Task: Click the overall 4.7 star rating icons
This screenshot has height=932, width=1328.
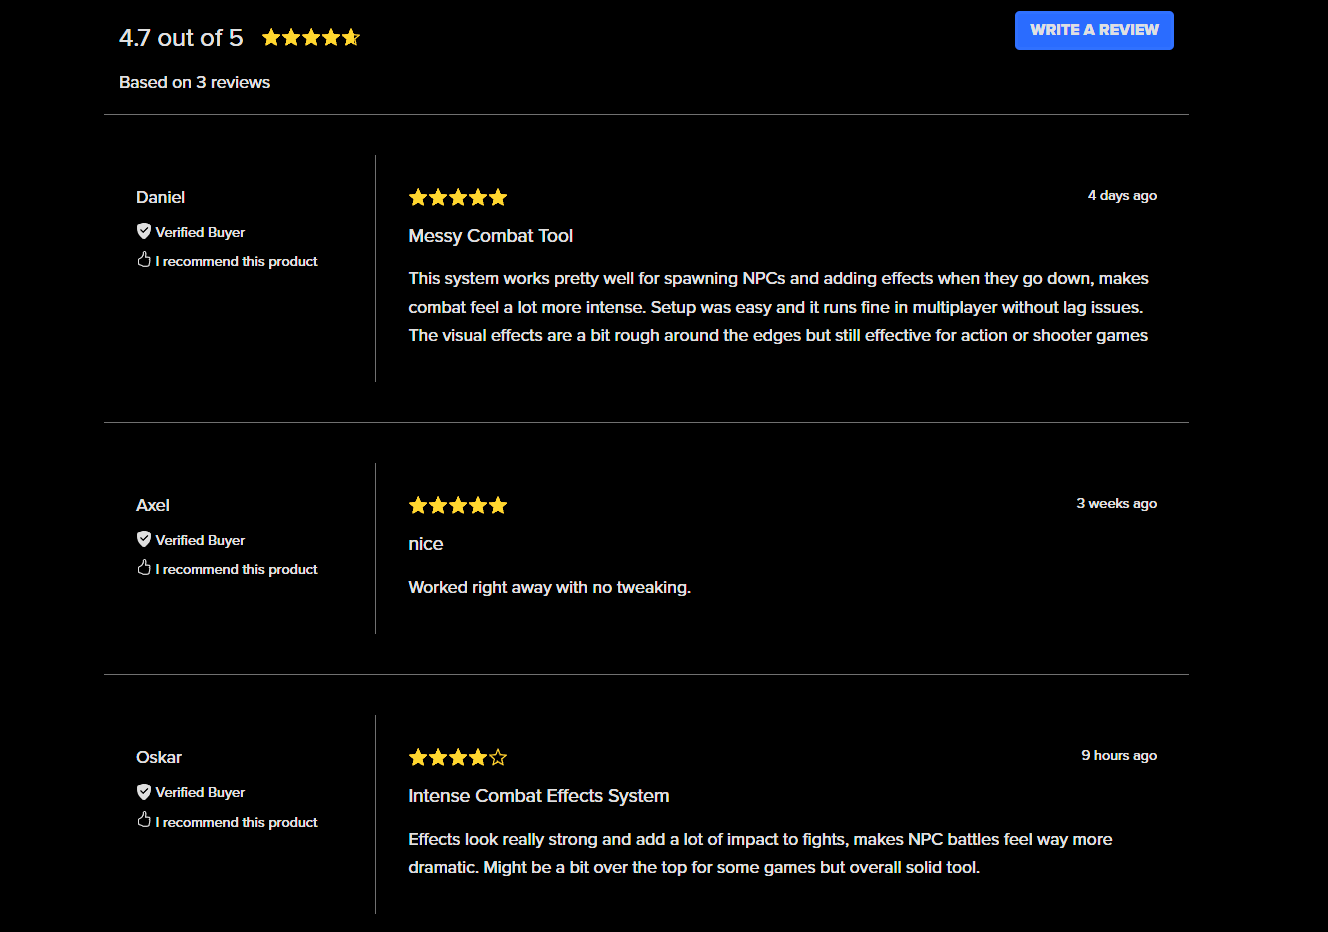Action: click(311, 37)
